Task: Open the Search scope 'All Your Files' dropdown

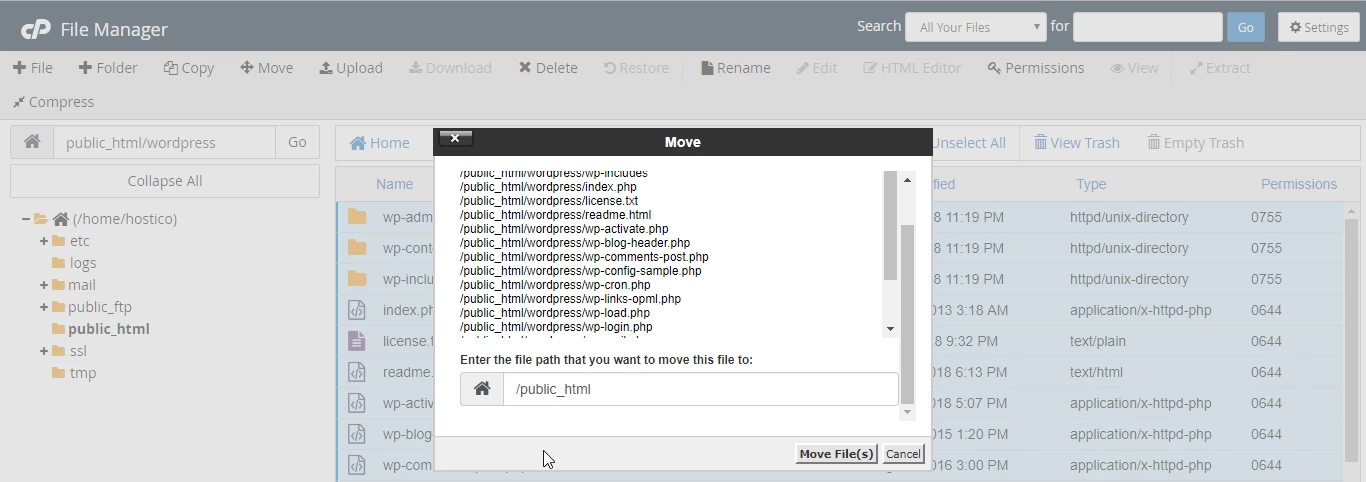Action: 975,27
